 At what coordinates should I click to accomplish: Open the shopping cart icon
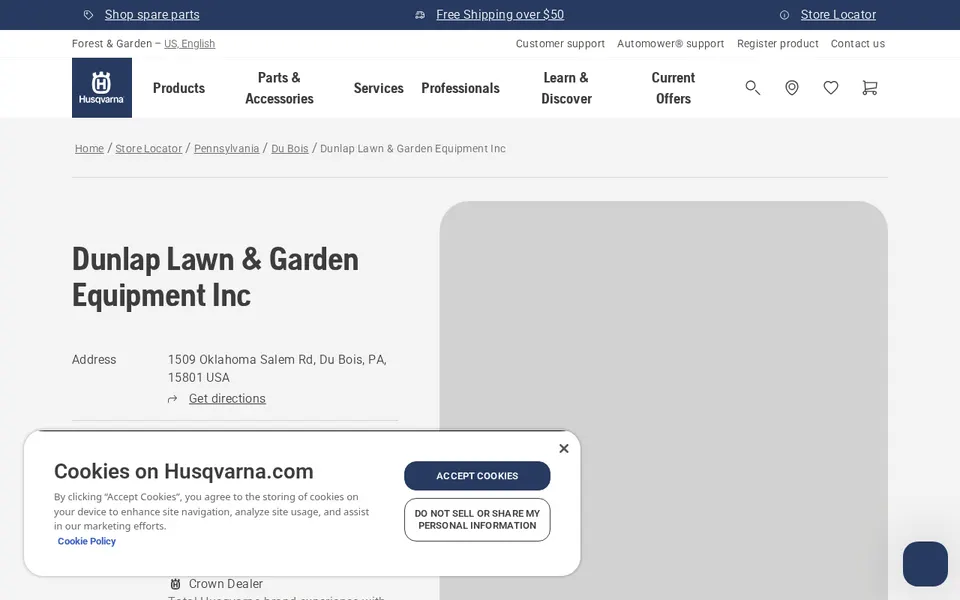pos(869,88)
